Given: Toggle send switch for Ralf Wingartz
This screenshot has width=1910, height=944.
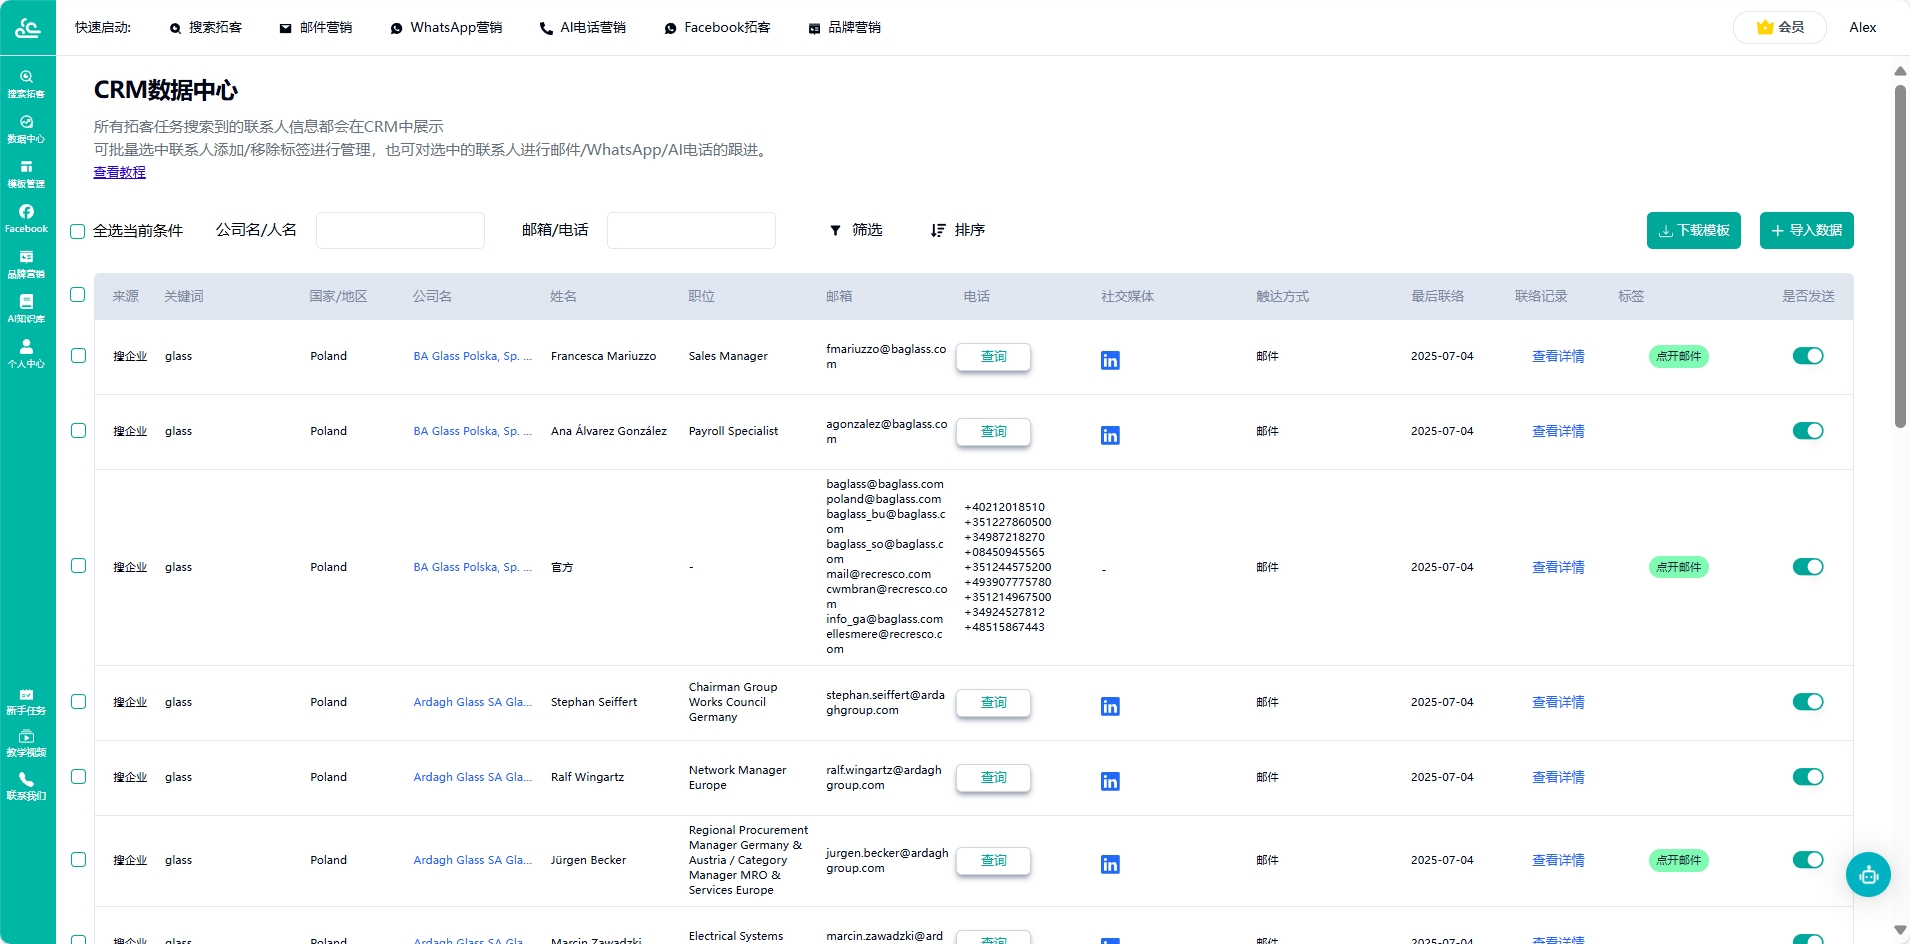Looking at the screenshot, I should coord(1808,777).
